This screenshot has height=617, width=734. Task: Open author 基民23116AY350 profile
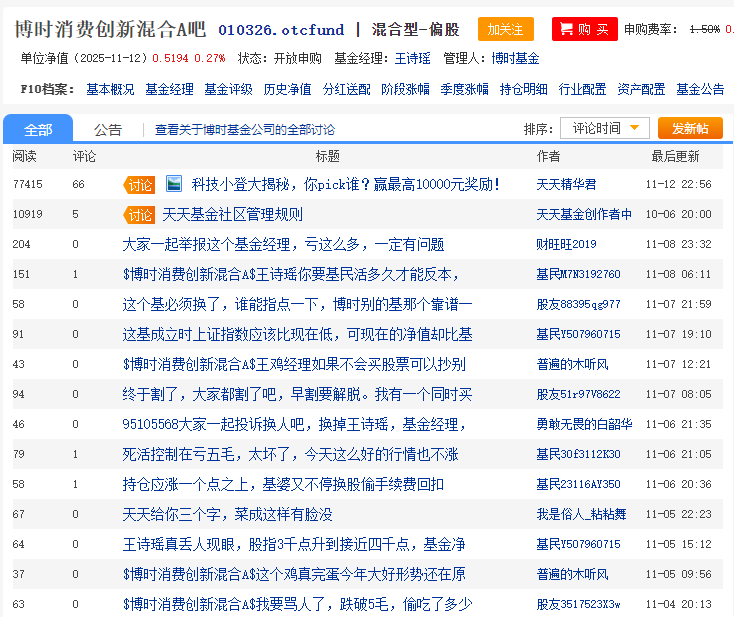pyautogui.click(x=578, y=484)
